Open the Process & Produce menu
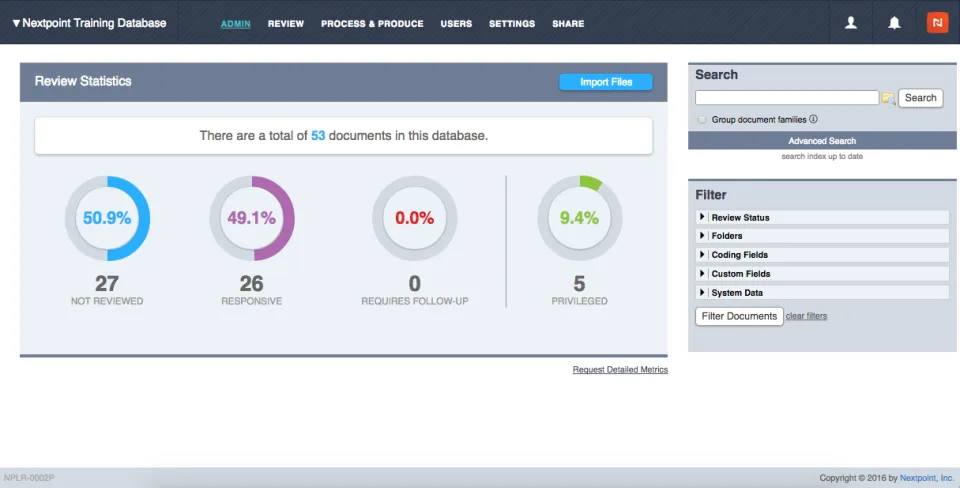The width and height of the screenshot is (960, 488). point(372,24)
